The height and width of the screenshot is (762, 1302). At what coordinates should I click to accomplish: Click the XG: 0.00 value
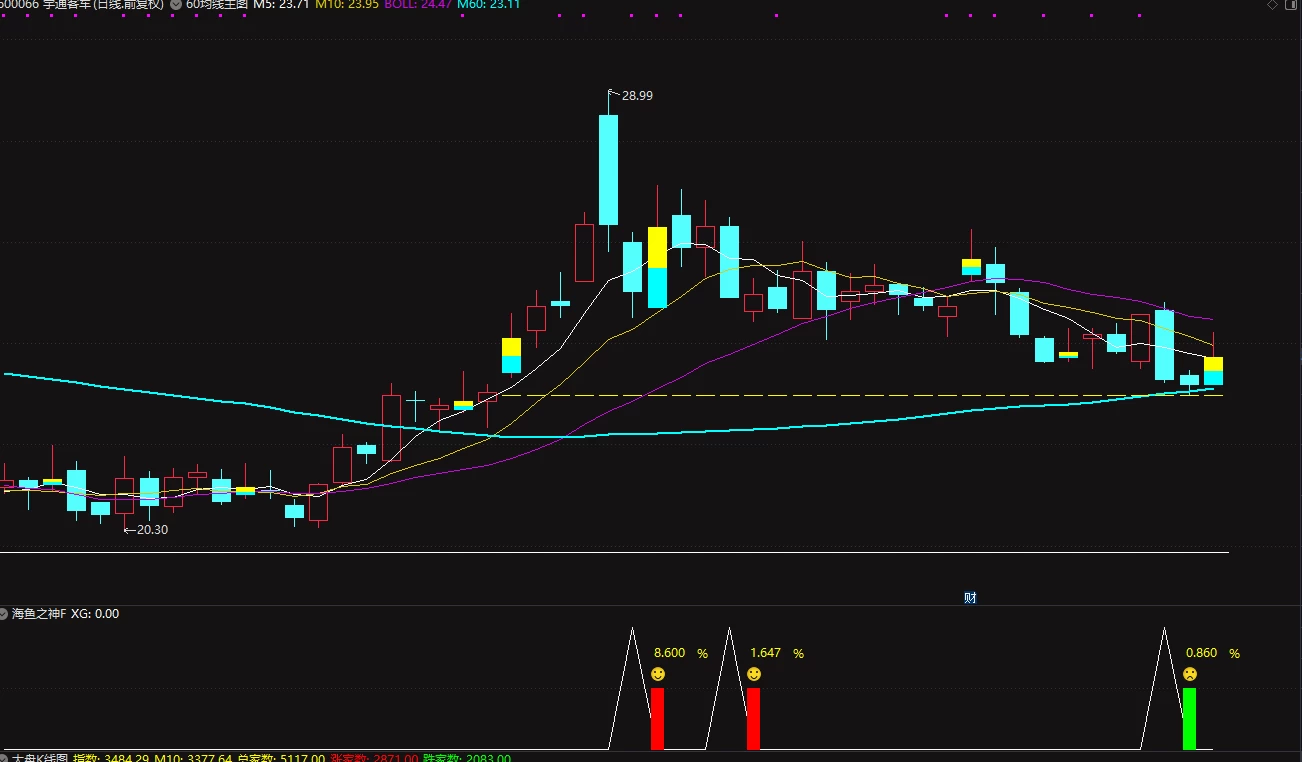point(95,613)
